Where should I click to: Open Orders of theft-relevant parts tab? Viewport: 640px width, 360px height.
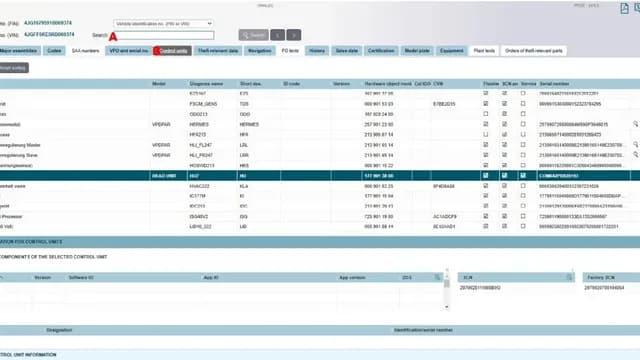(533, 51)
